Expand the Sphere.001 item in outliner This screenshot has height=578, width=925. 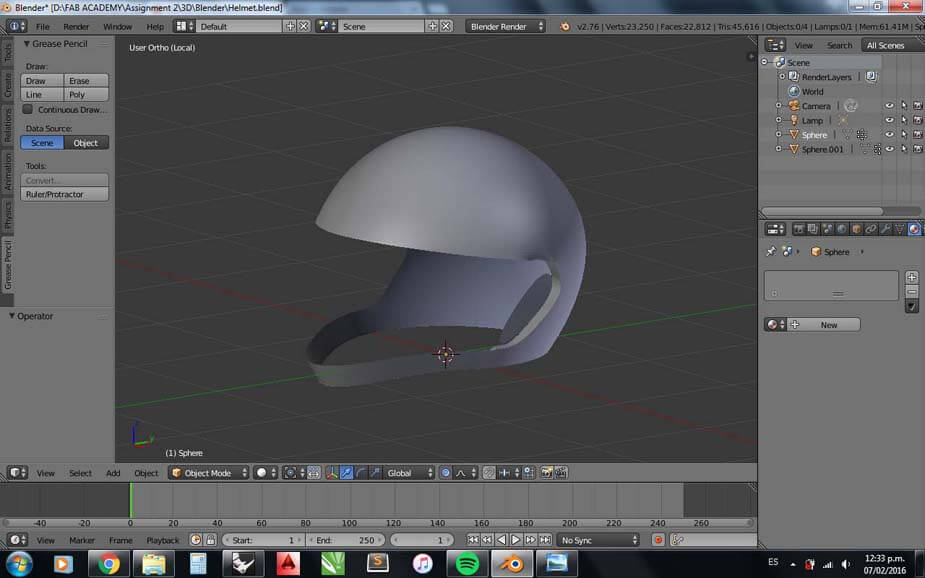pos(778,149)
